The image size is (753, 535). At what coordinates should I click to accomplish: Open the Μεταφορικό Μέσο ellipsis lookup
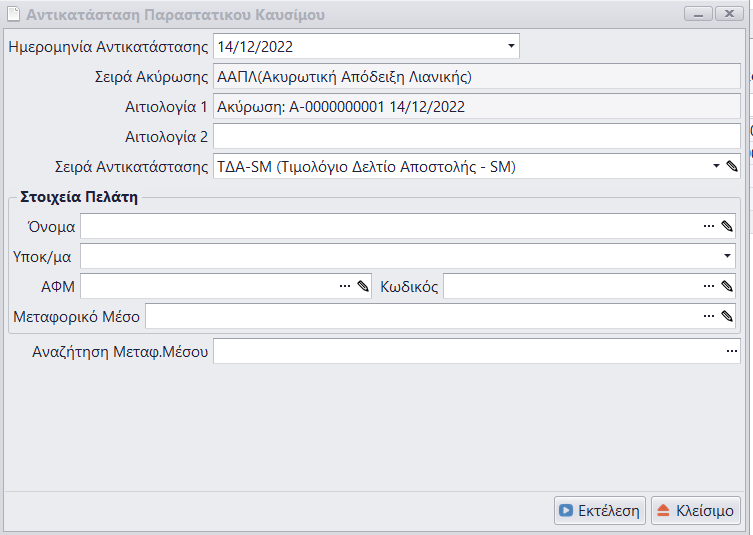(x=709, y=316)
